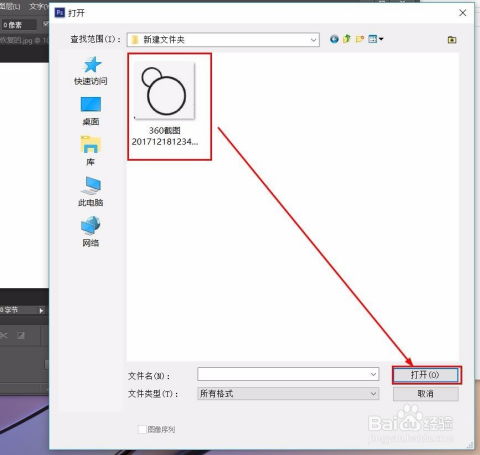Close the 打开 dialog

[x=463, y=13]
